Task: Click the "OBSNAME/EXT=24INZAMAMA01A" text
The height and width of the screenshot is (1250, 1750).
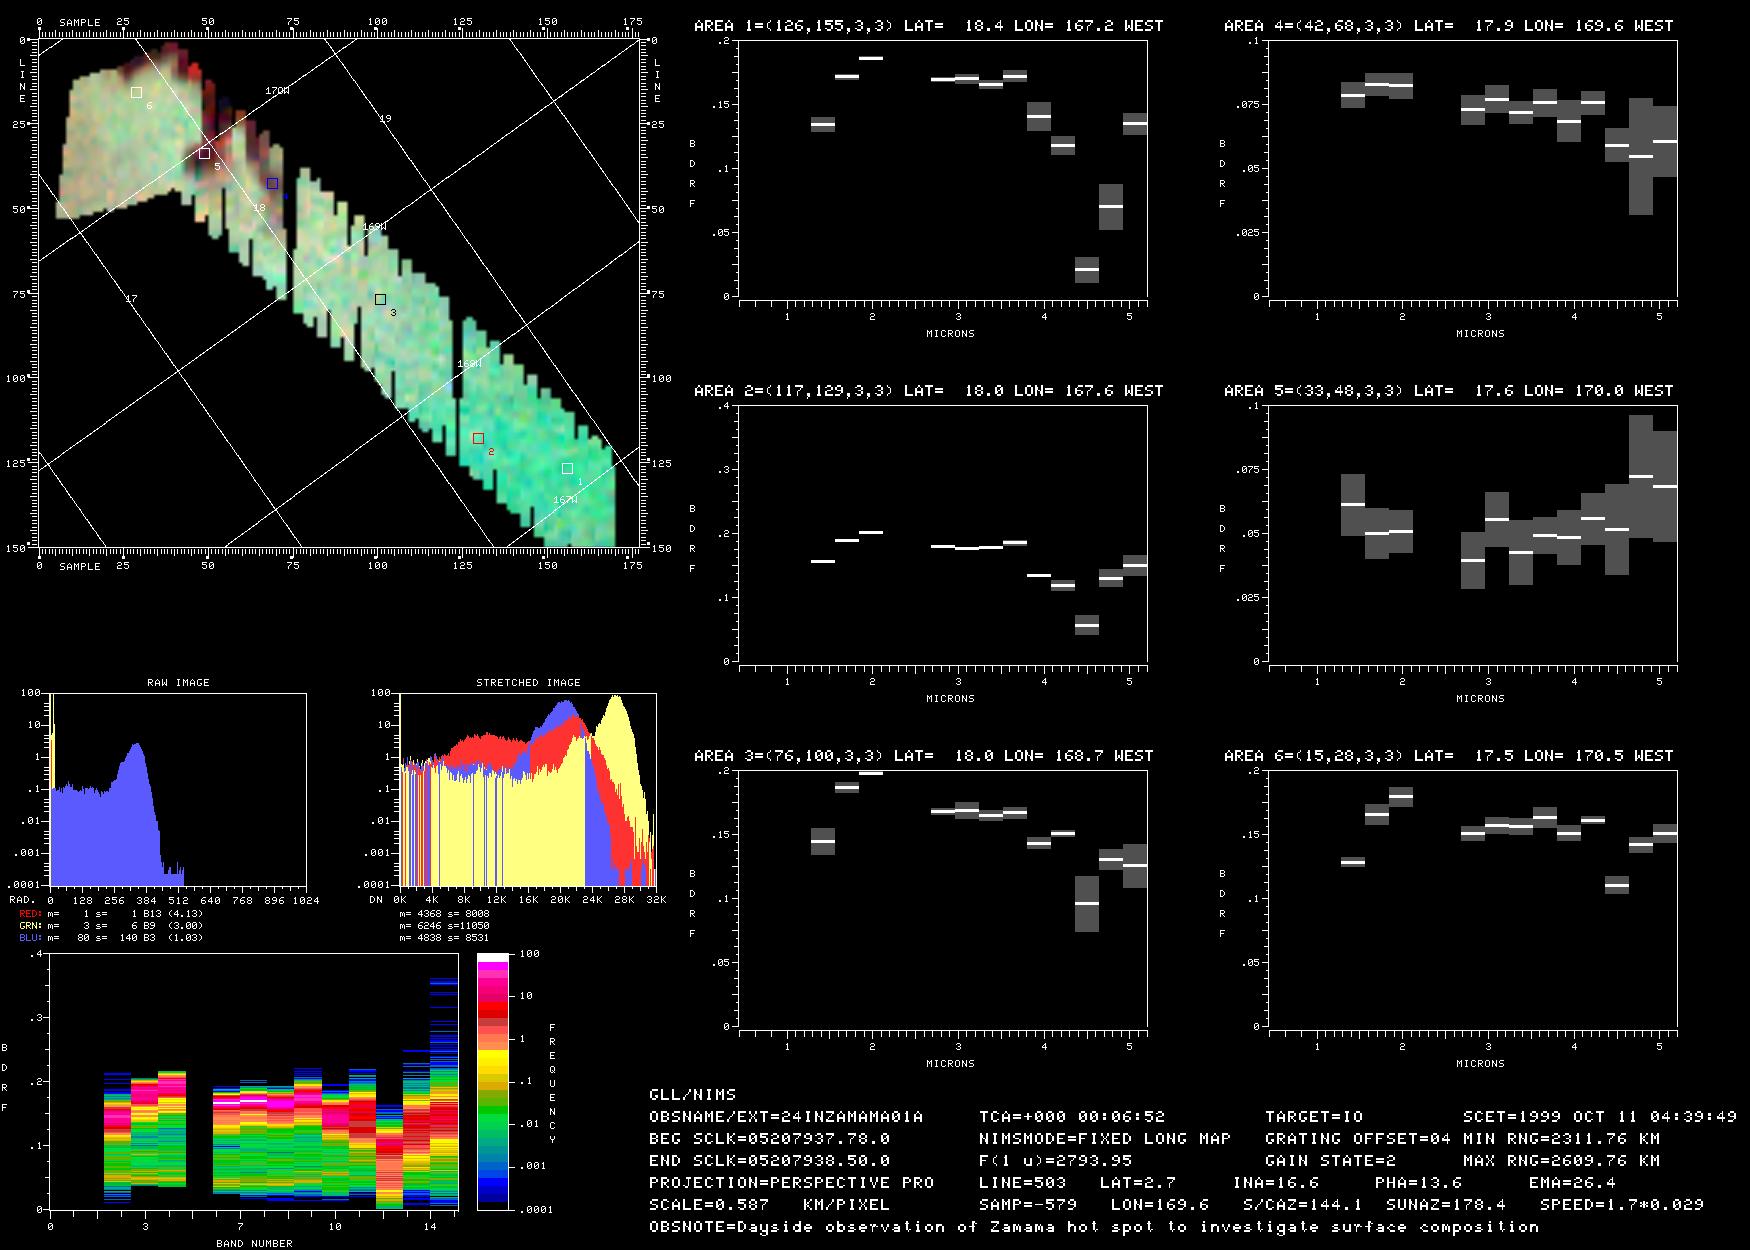Action: [x=786, y=1117]
